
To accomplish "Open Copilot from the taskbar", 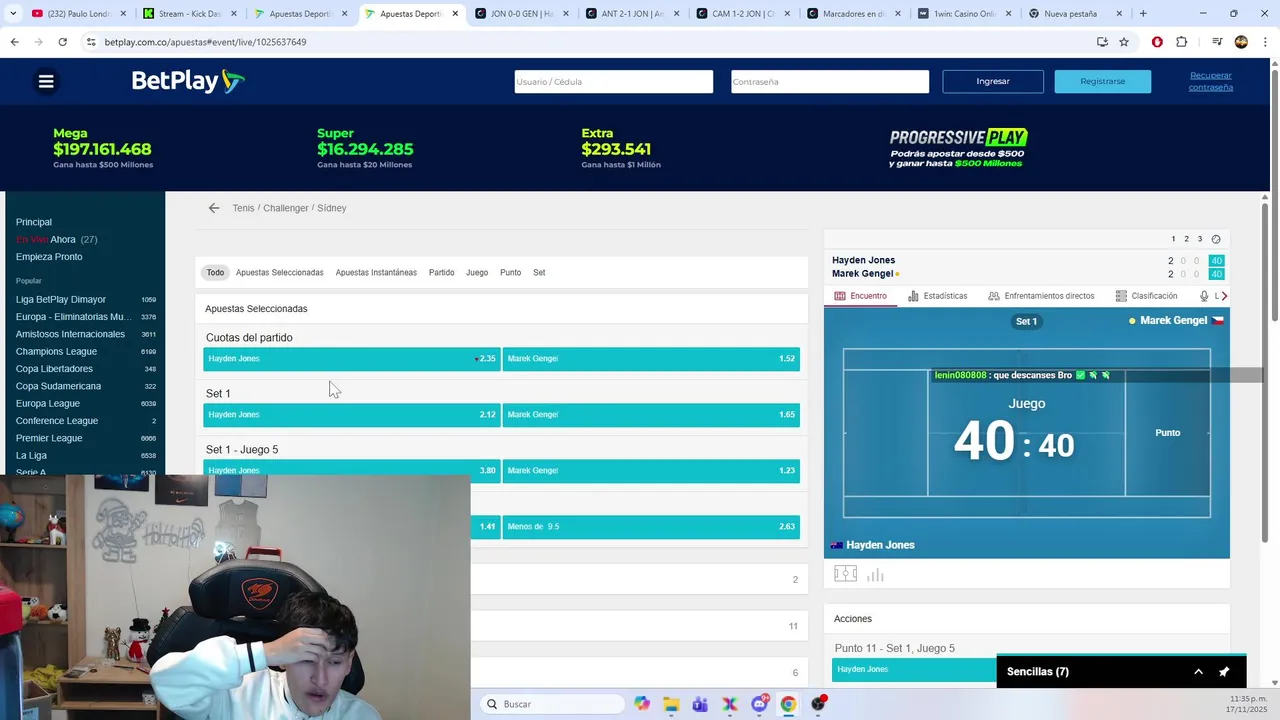I will point(642,704).
